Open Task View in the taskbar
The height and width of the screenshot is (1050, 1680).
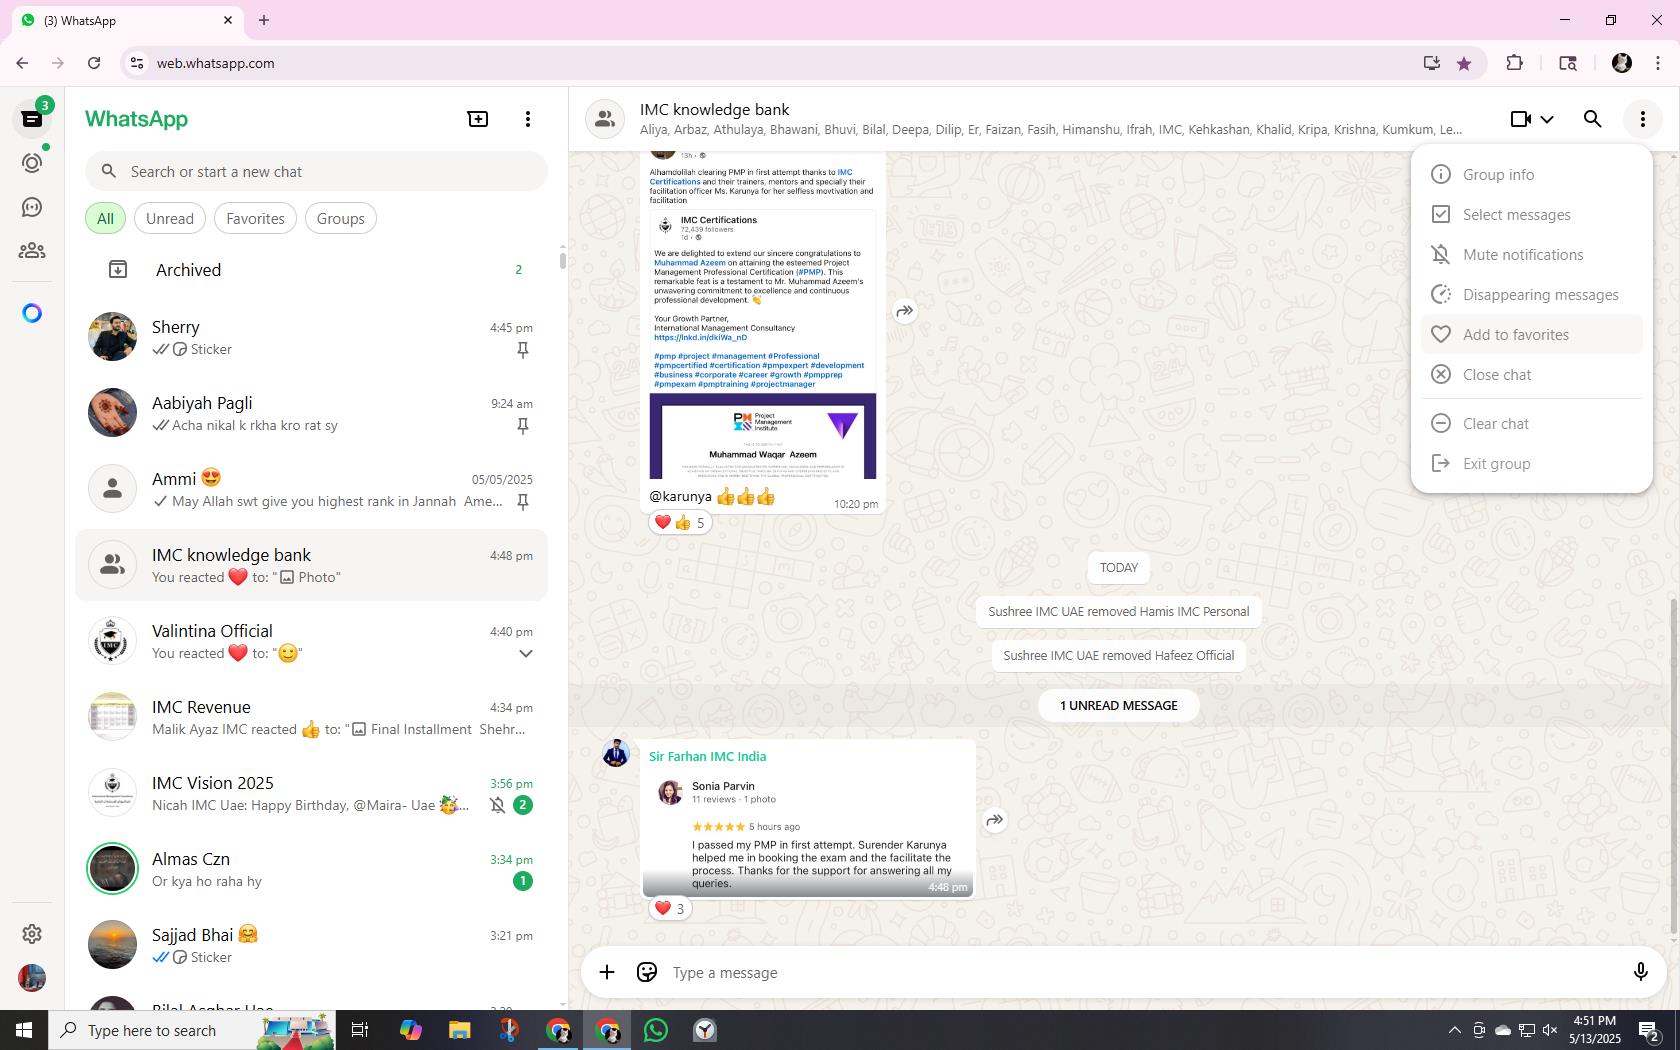click(x=360, y=1030)
